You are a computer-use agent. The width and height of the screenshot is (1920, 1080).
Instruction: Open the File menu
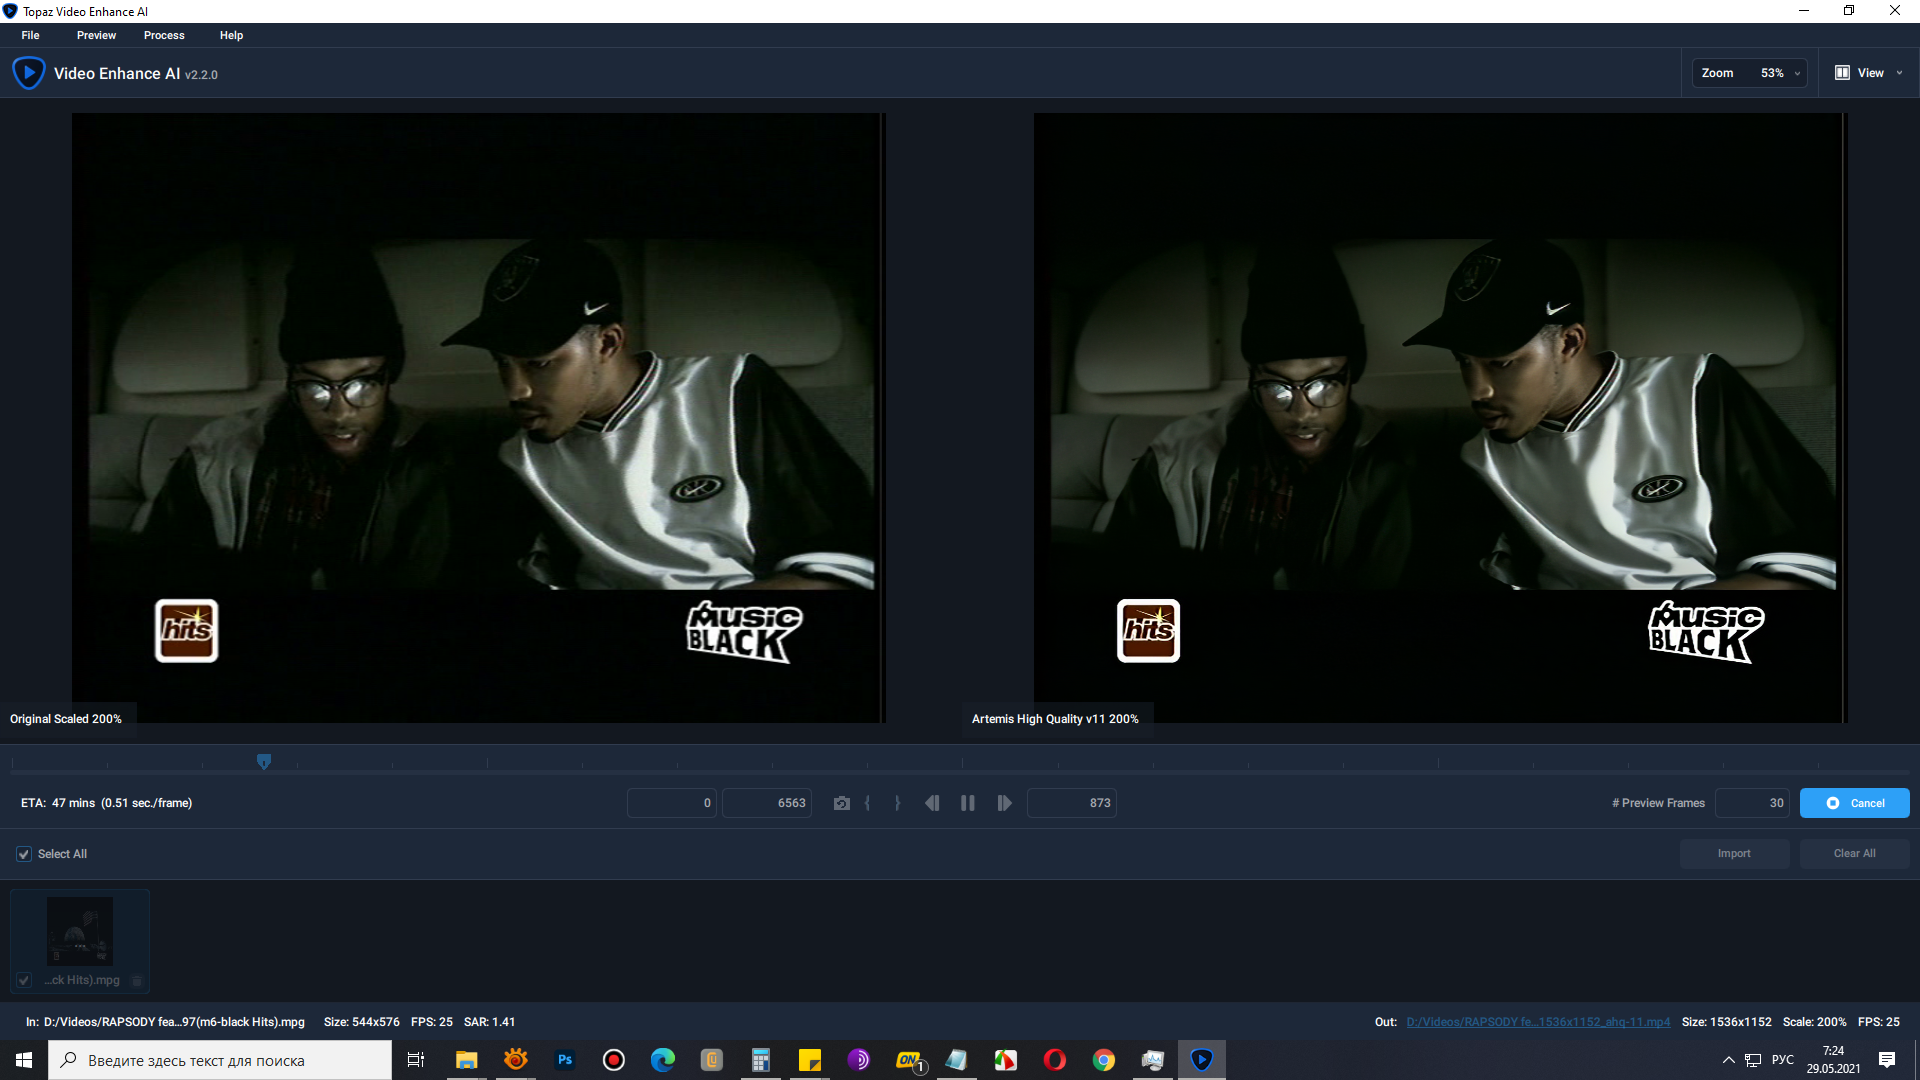30,35
